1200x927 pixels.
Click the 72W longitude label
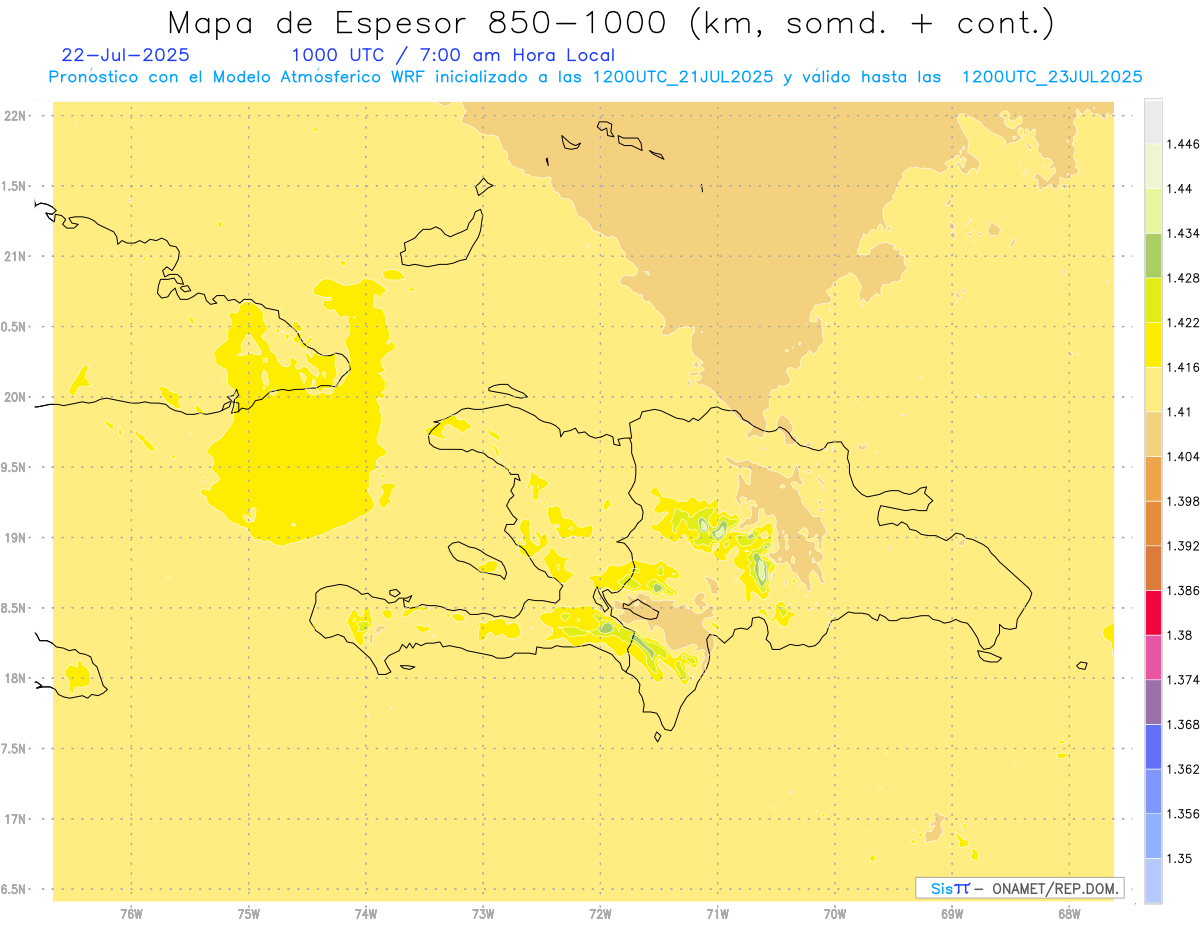point(600,913)
